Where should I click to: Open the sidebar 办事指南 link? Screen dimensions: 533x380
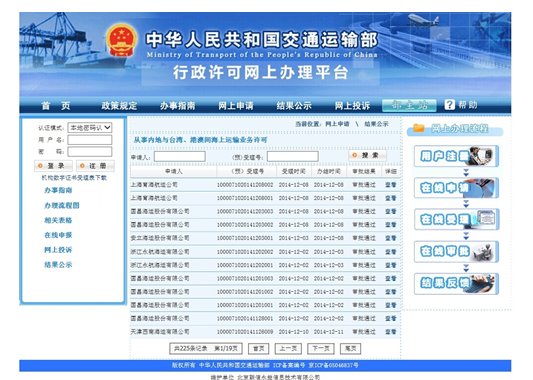click(x=58, y=190)
